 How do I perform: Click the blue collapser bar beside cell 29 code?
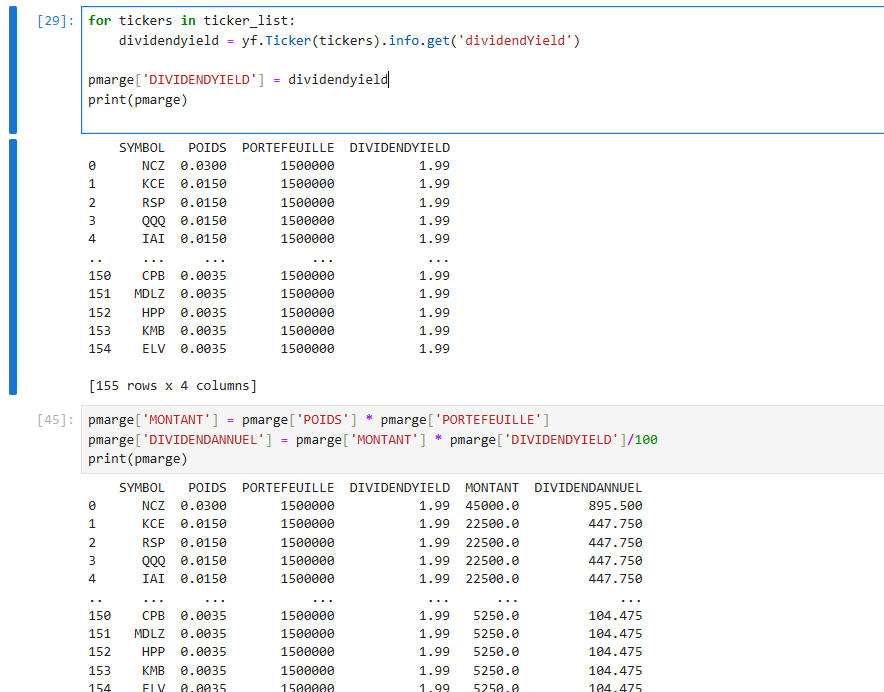tap(13, 70)
